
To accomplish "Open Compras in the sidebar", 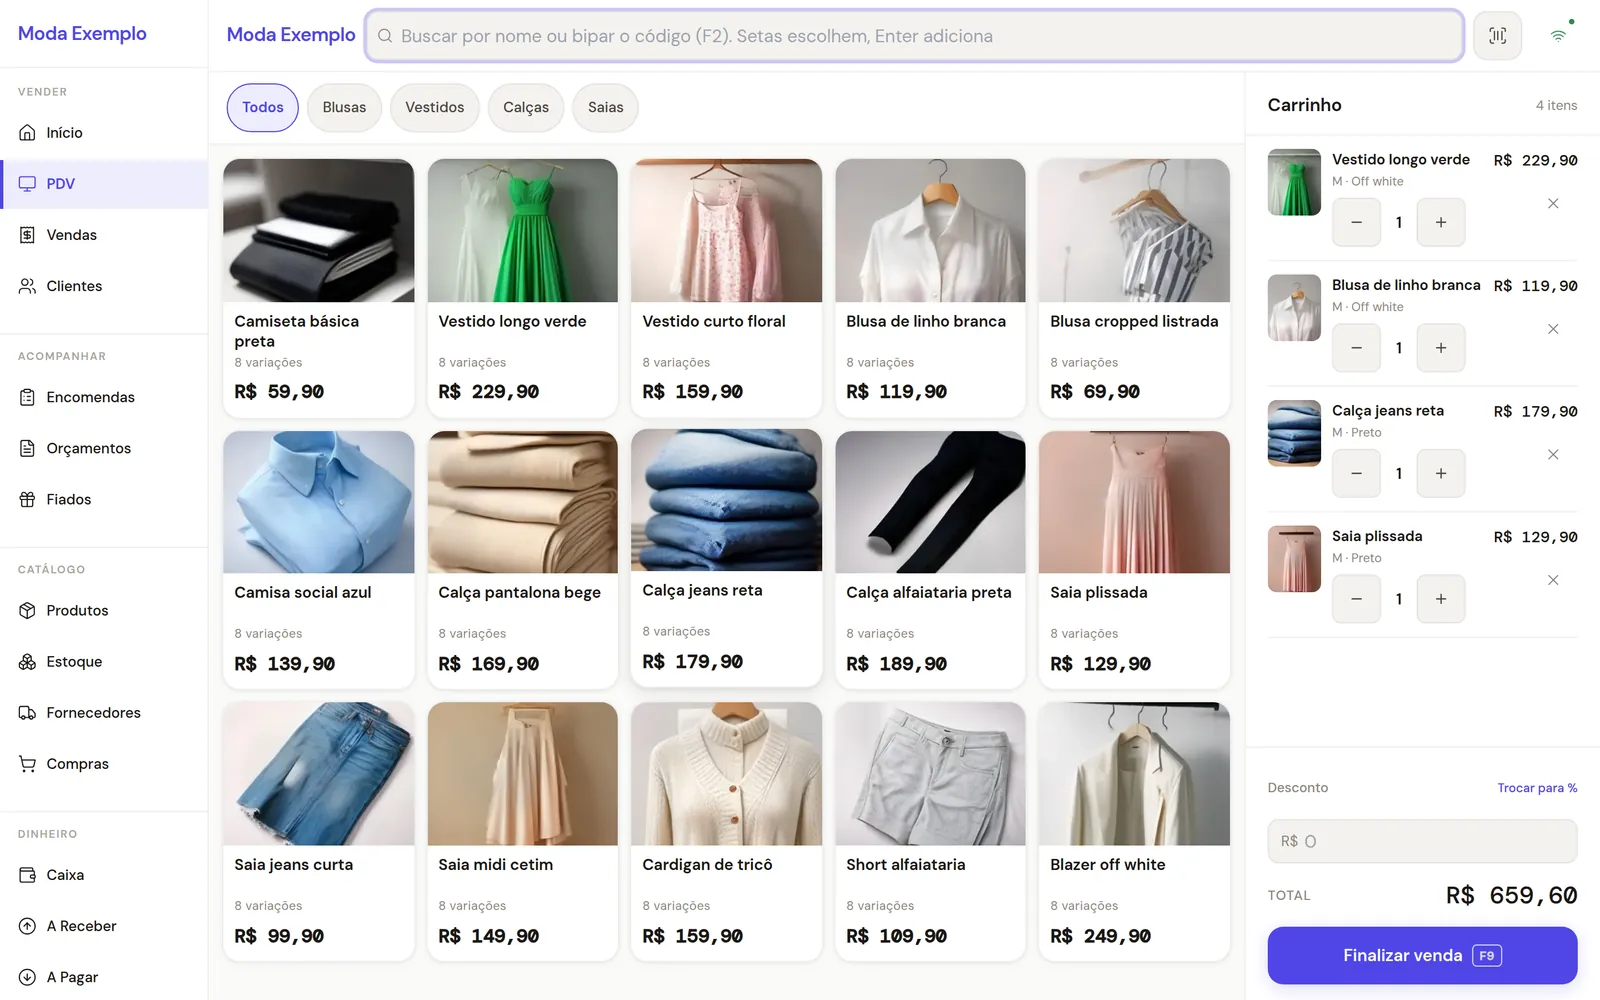I will coord(104,763).
